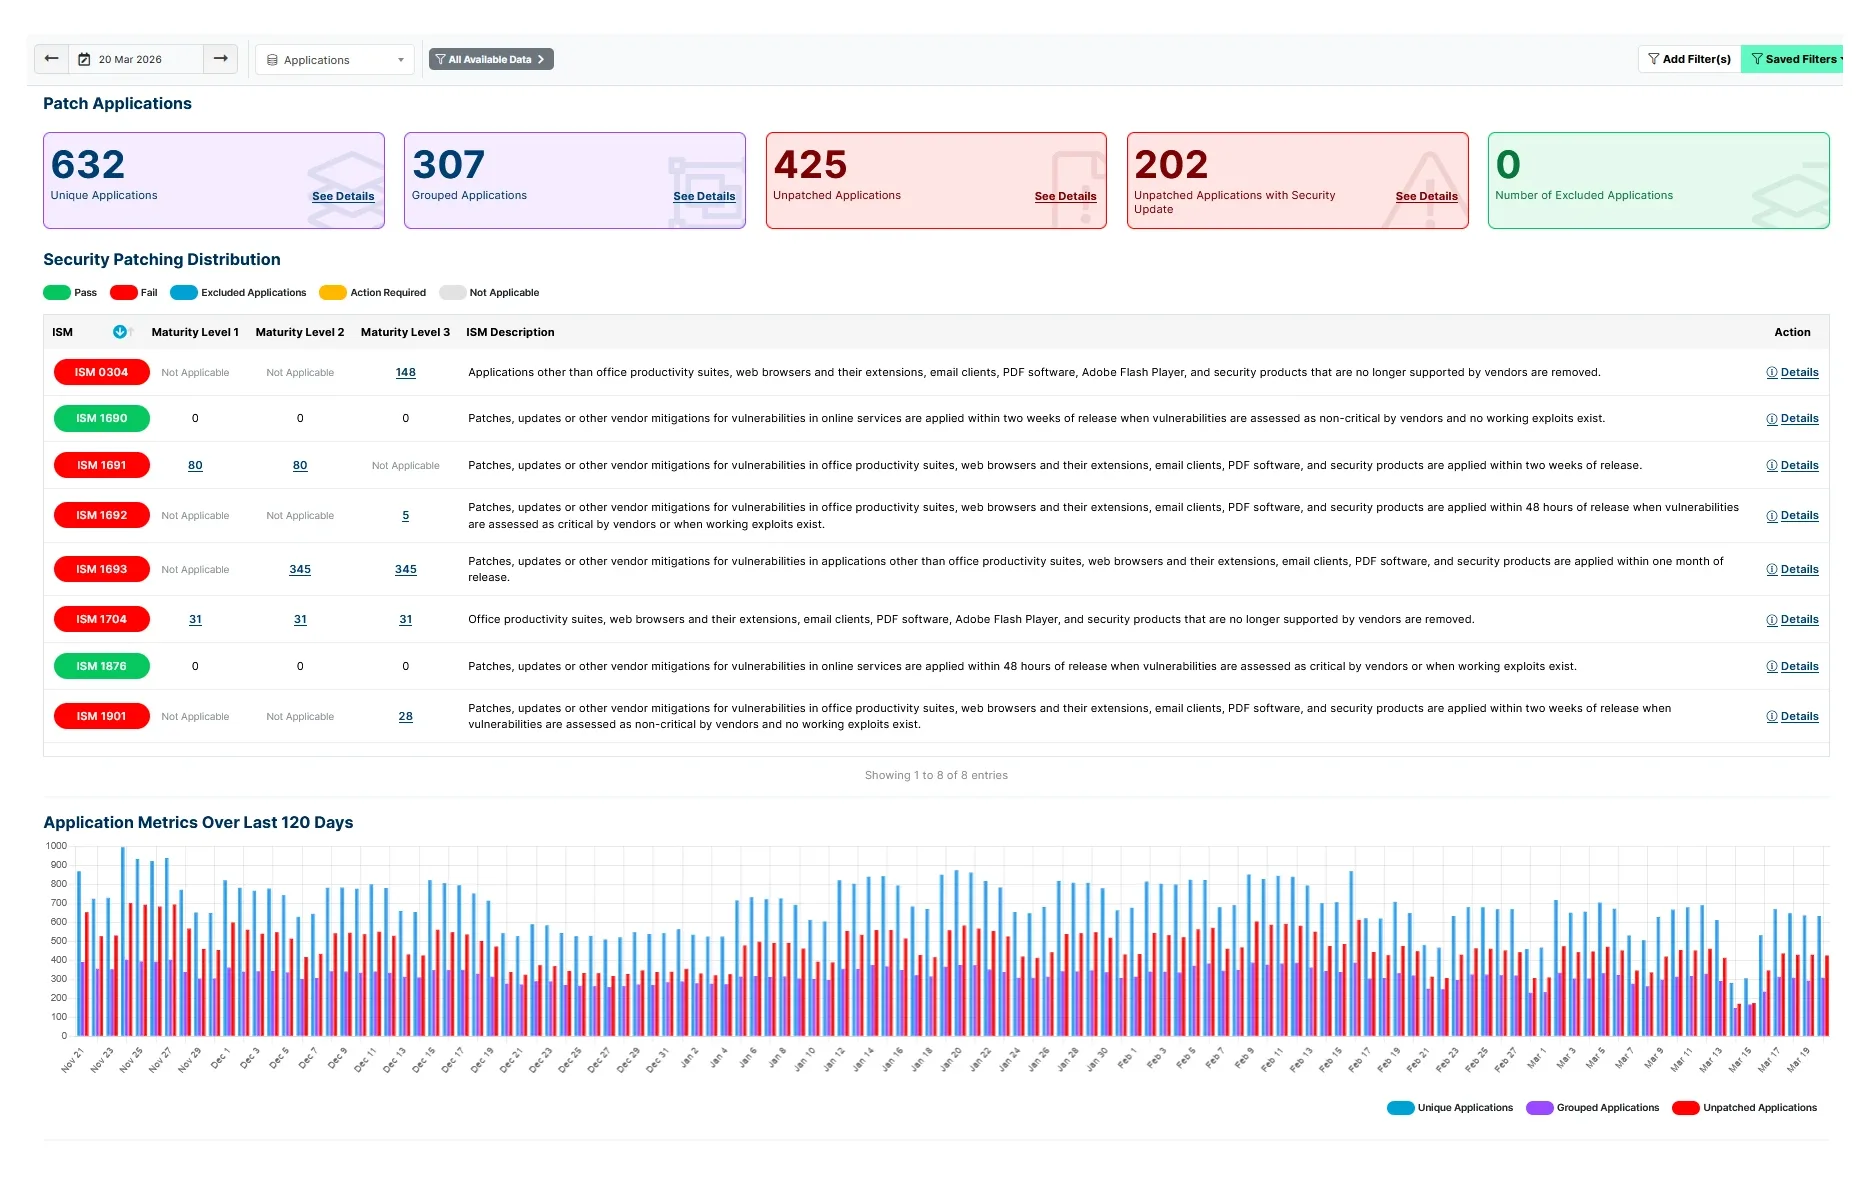Click the ISM column sort arrow icon
The width and height of the screenshot is (1870, 1186).
[120, 332]
